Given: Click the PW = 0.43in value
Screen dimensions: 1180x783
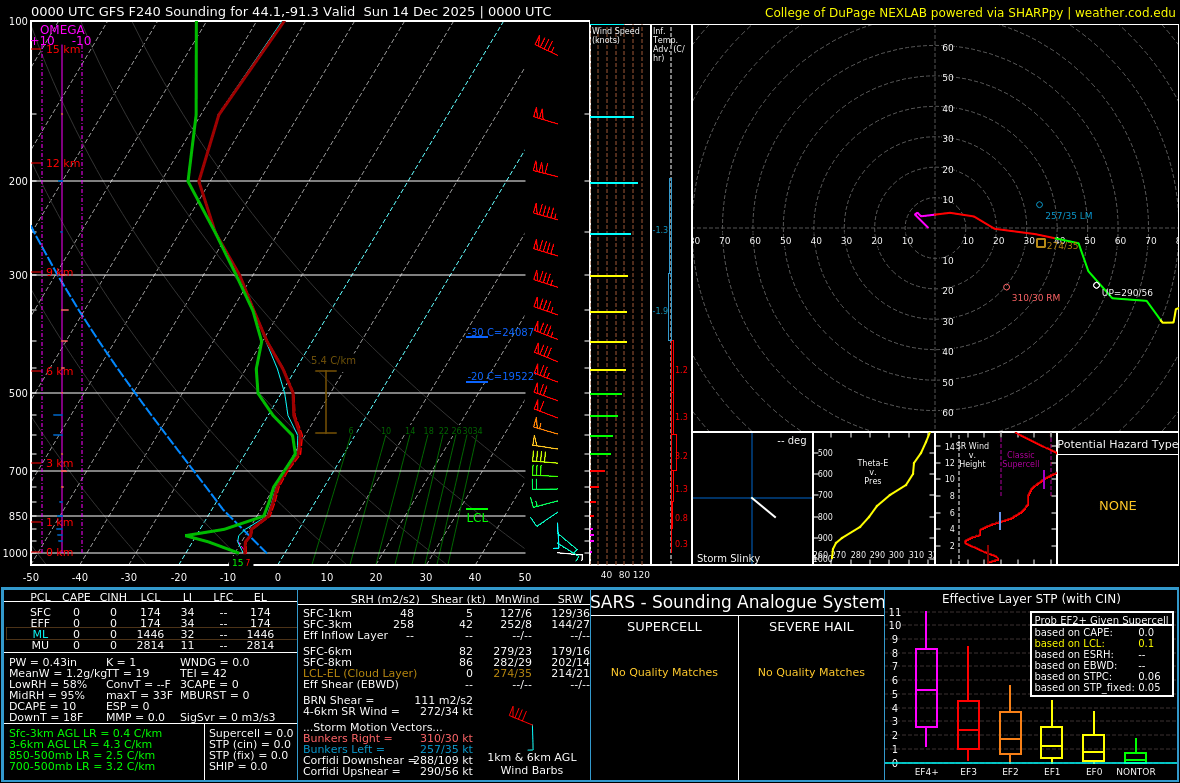Looking at the screenshot, I should point(43,663).
